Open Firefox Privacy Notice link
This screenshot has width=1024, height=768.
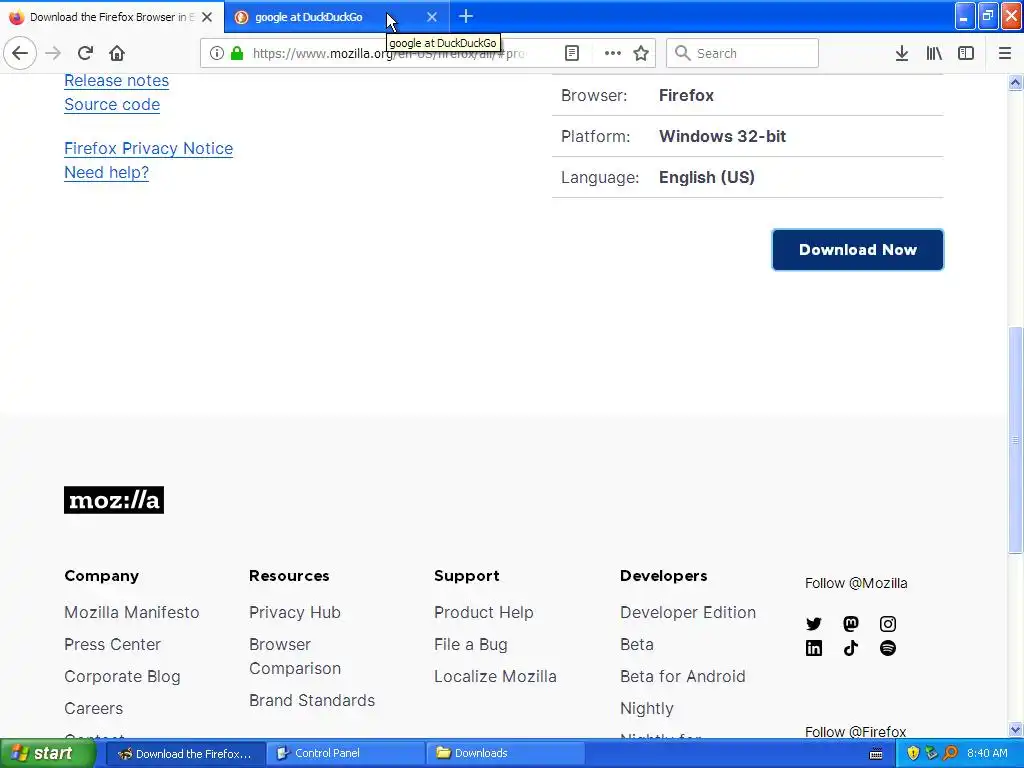coord(148,148)
